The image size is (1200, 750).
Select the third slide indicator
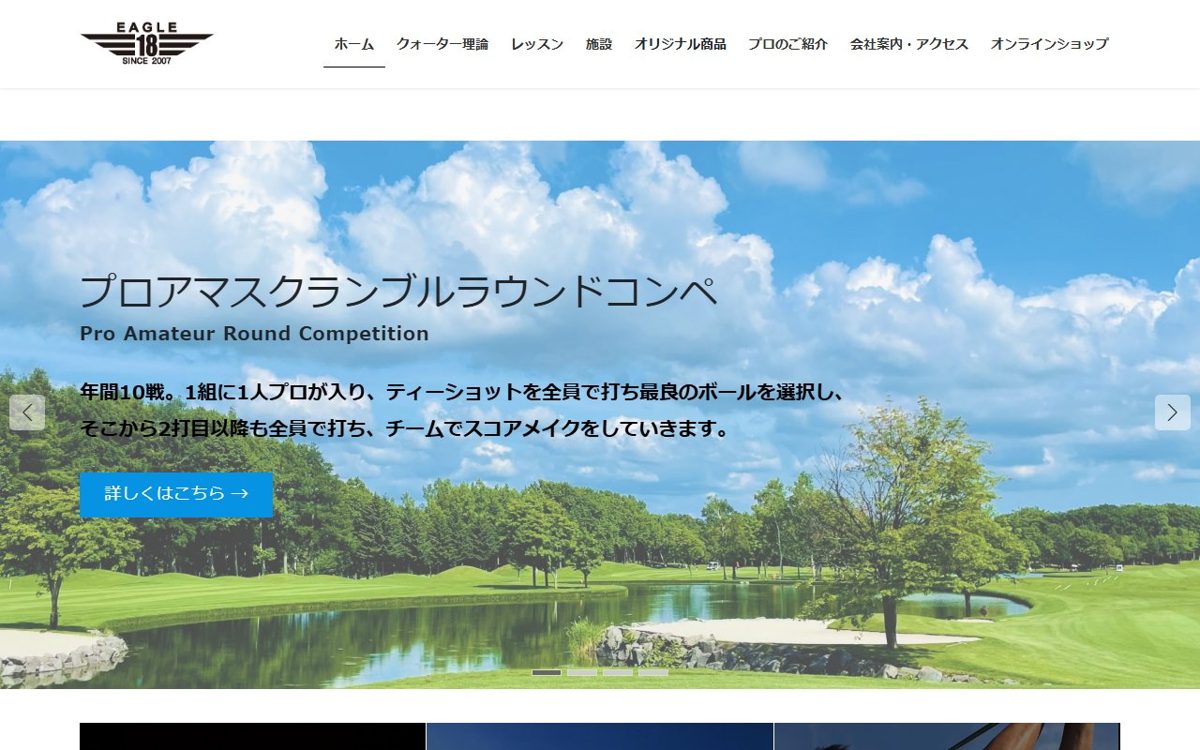tap(618, 673)
